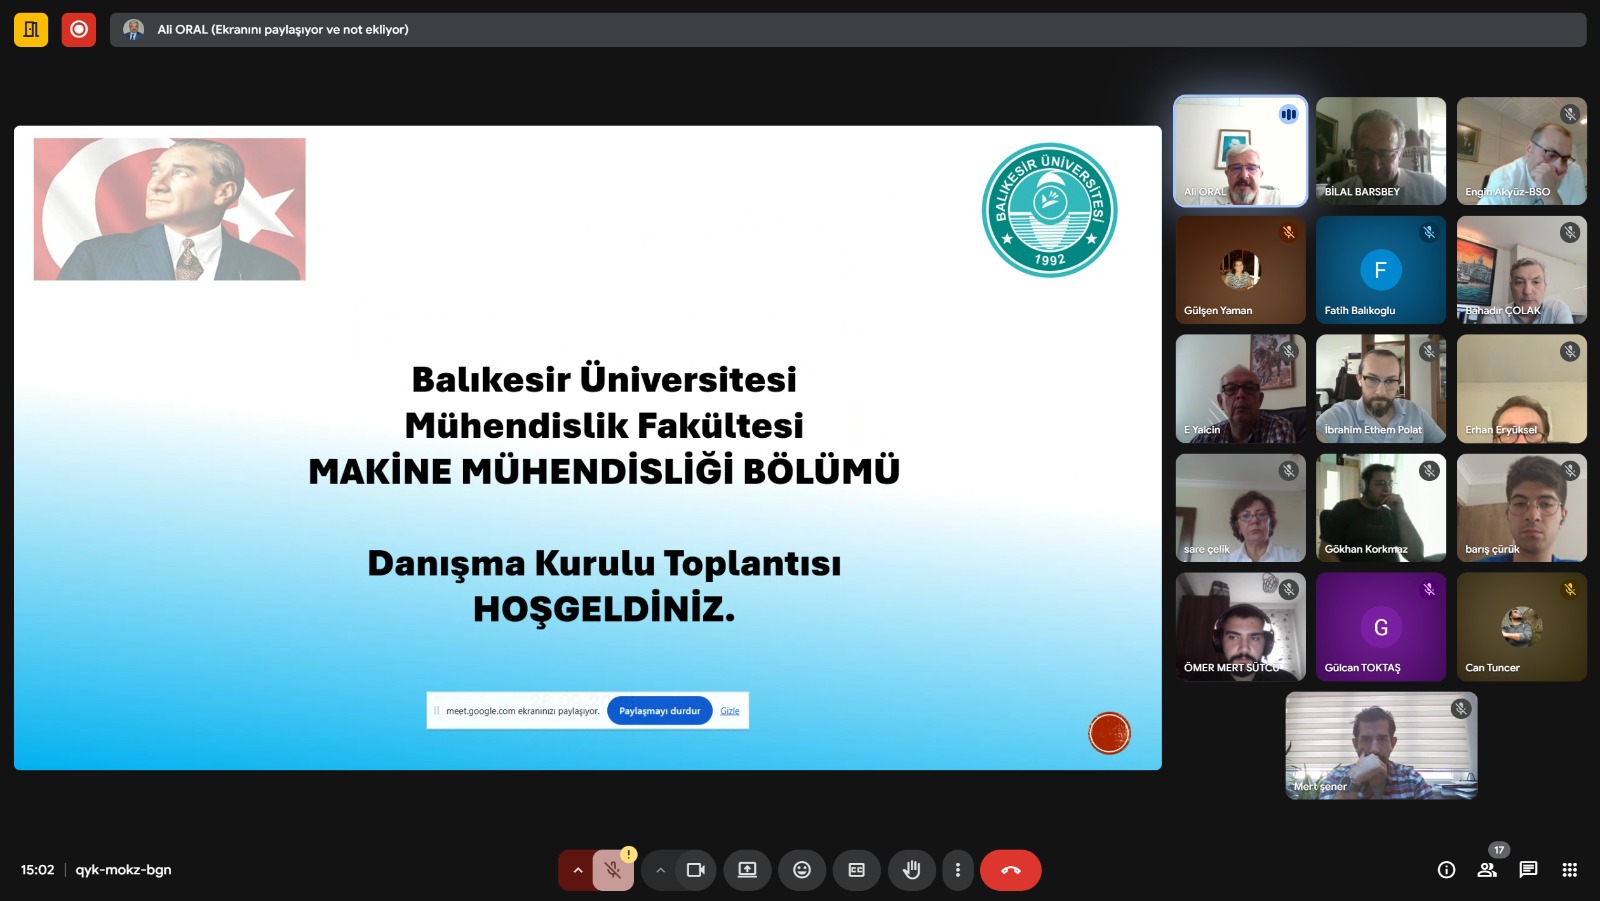Click the muted mic icon on İbrahim Ethem Polat's tile
The image size is (1600, 901).
1429,351
